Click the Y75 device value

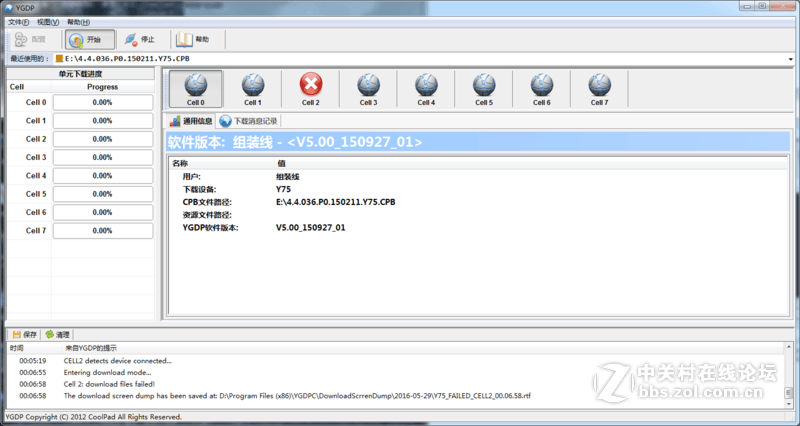coord(283,189)
